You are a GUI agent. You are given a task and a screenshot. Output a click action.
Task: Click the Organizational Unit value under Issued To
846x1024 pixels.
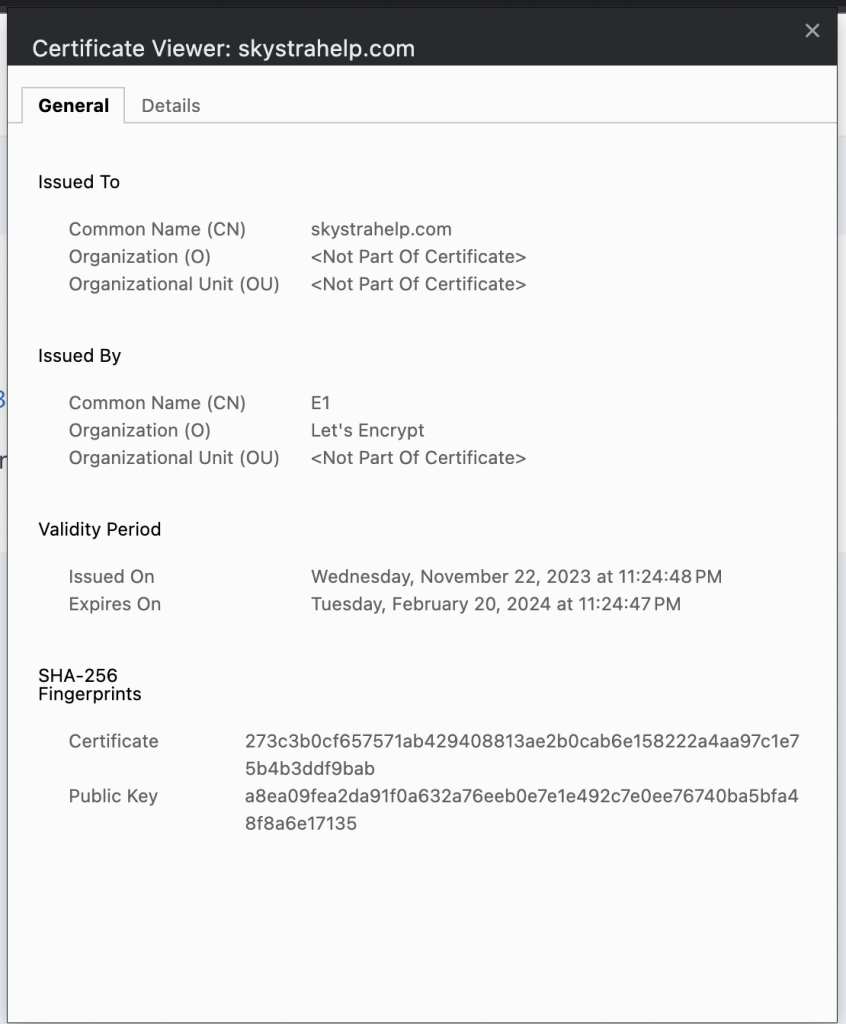[x=418, y=284]
